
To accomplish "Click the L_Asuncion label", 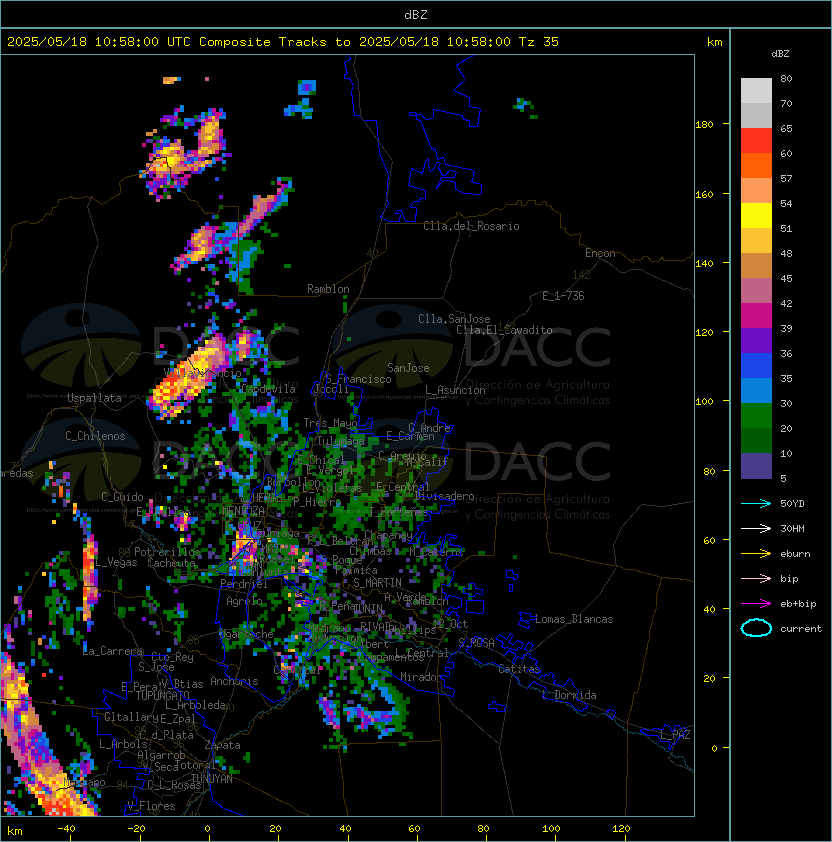I will (455, 390).
